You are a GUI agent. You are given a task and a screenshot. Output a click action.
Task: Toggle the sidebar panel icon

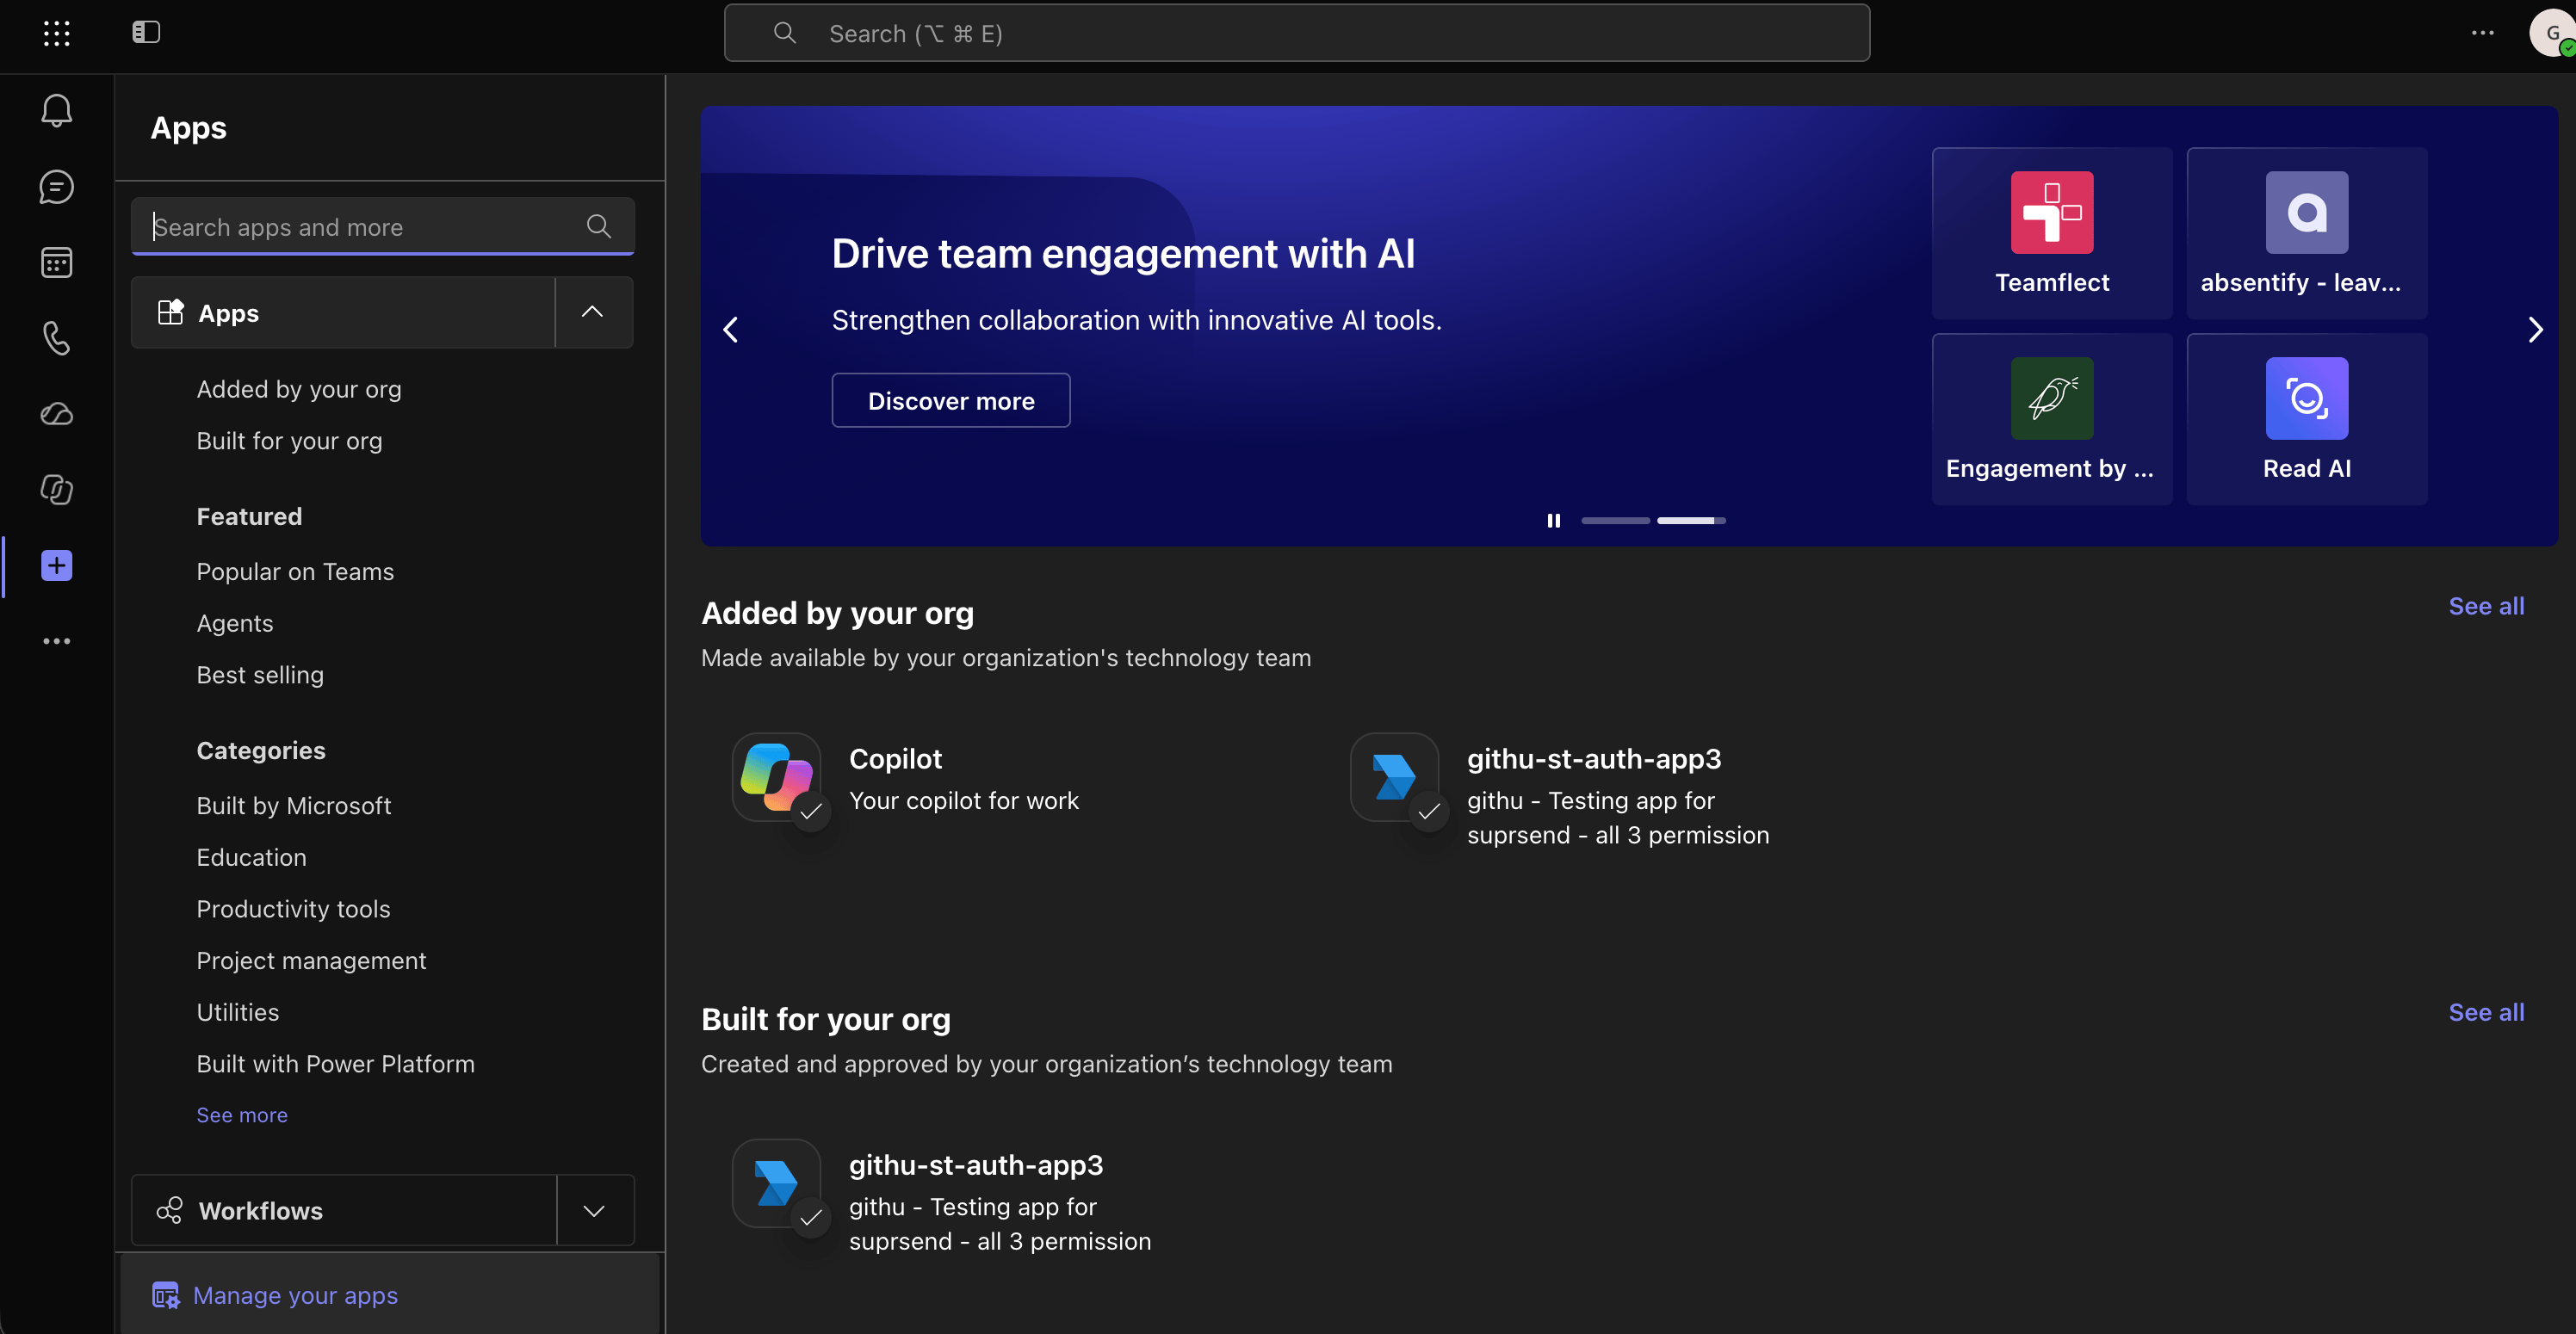tap(146, 32)
